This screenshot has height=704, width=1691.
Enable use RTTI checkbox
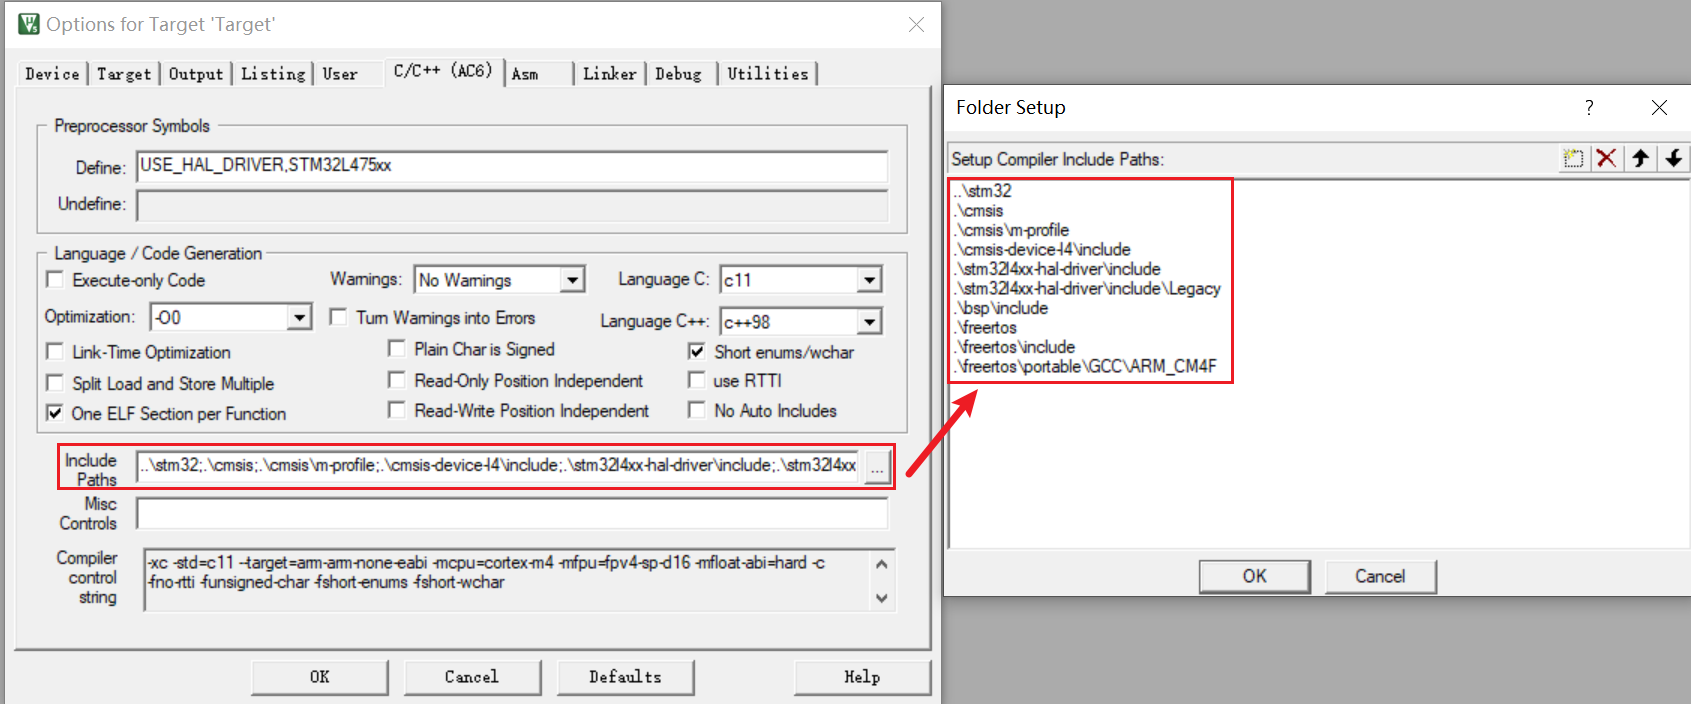(x=697, y=380)
